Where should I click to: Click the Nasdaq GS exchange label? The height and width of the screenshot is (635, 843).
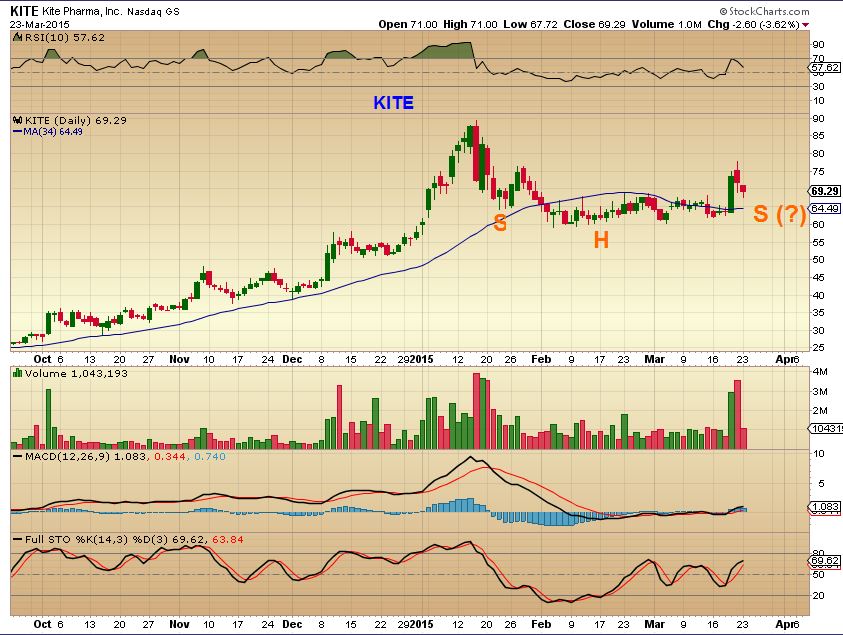click(153, 11)
